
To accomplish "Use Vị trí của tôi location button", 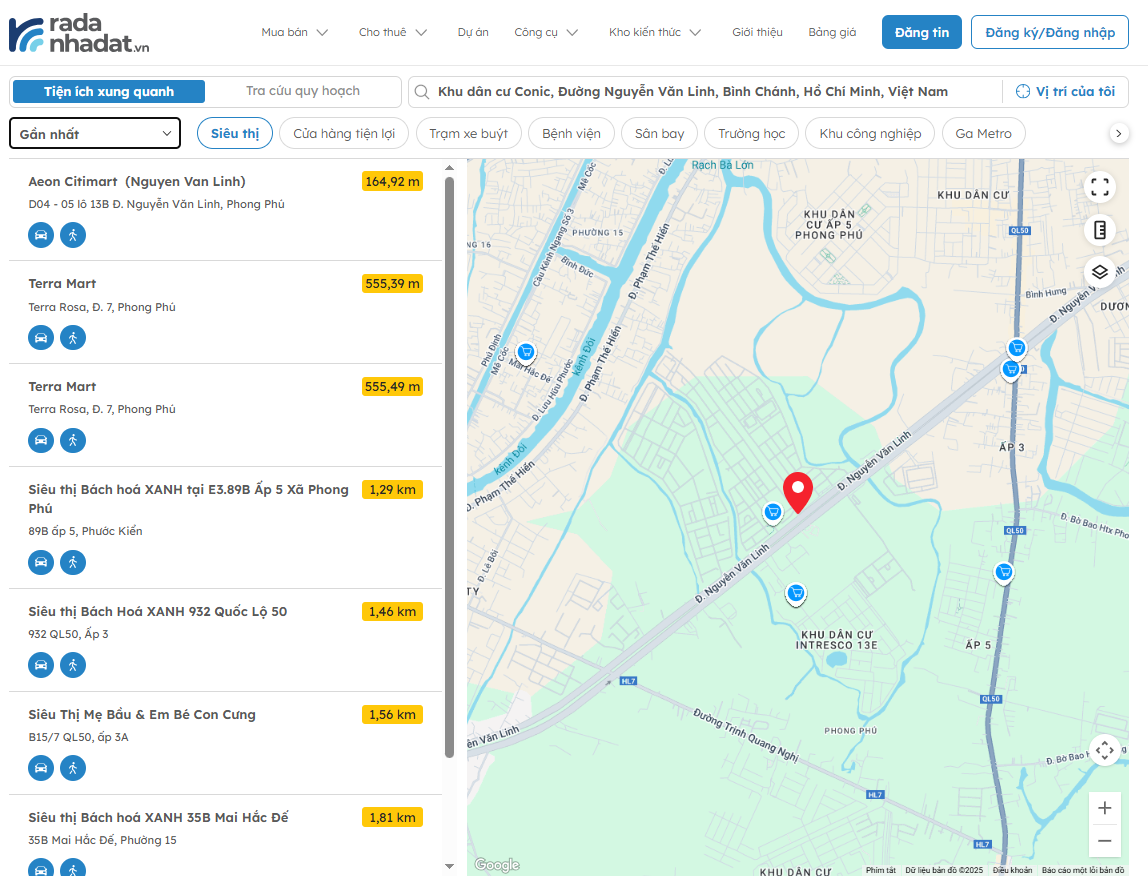I will [1066, 91].
